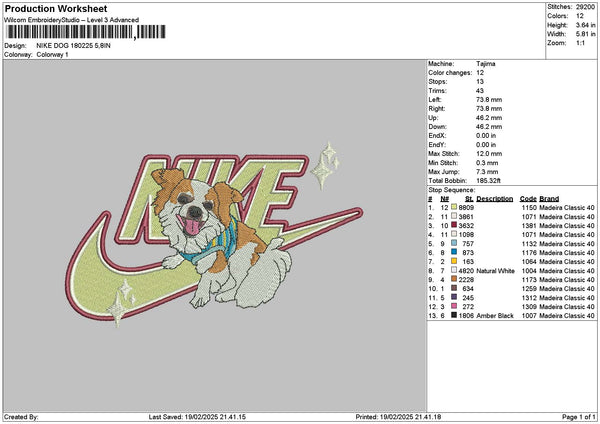
Task: Click the Description column header
Action: click(x=494, y=199)
